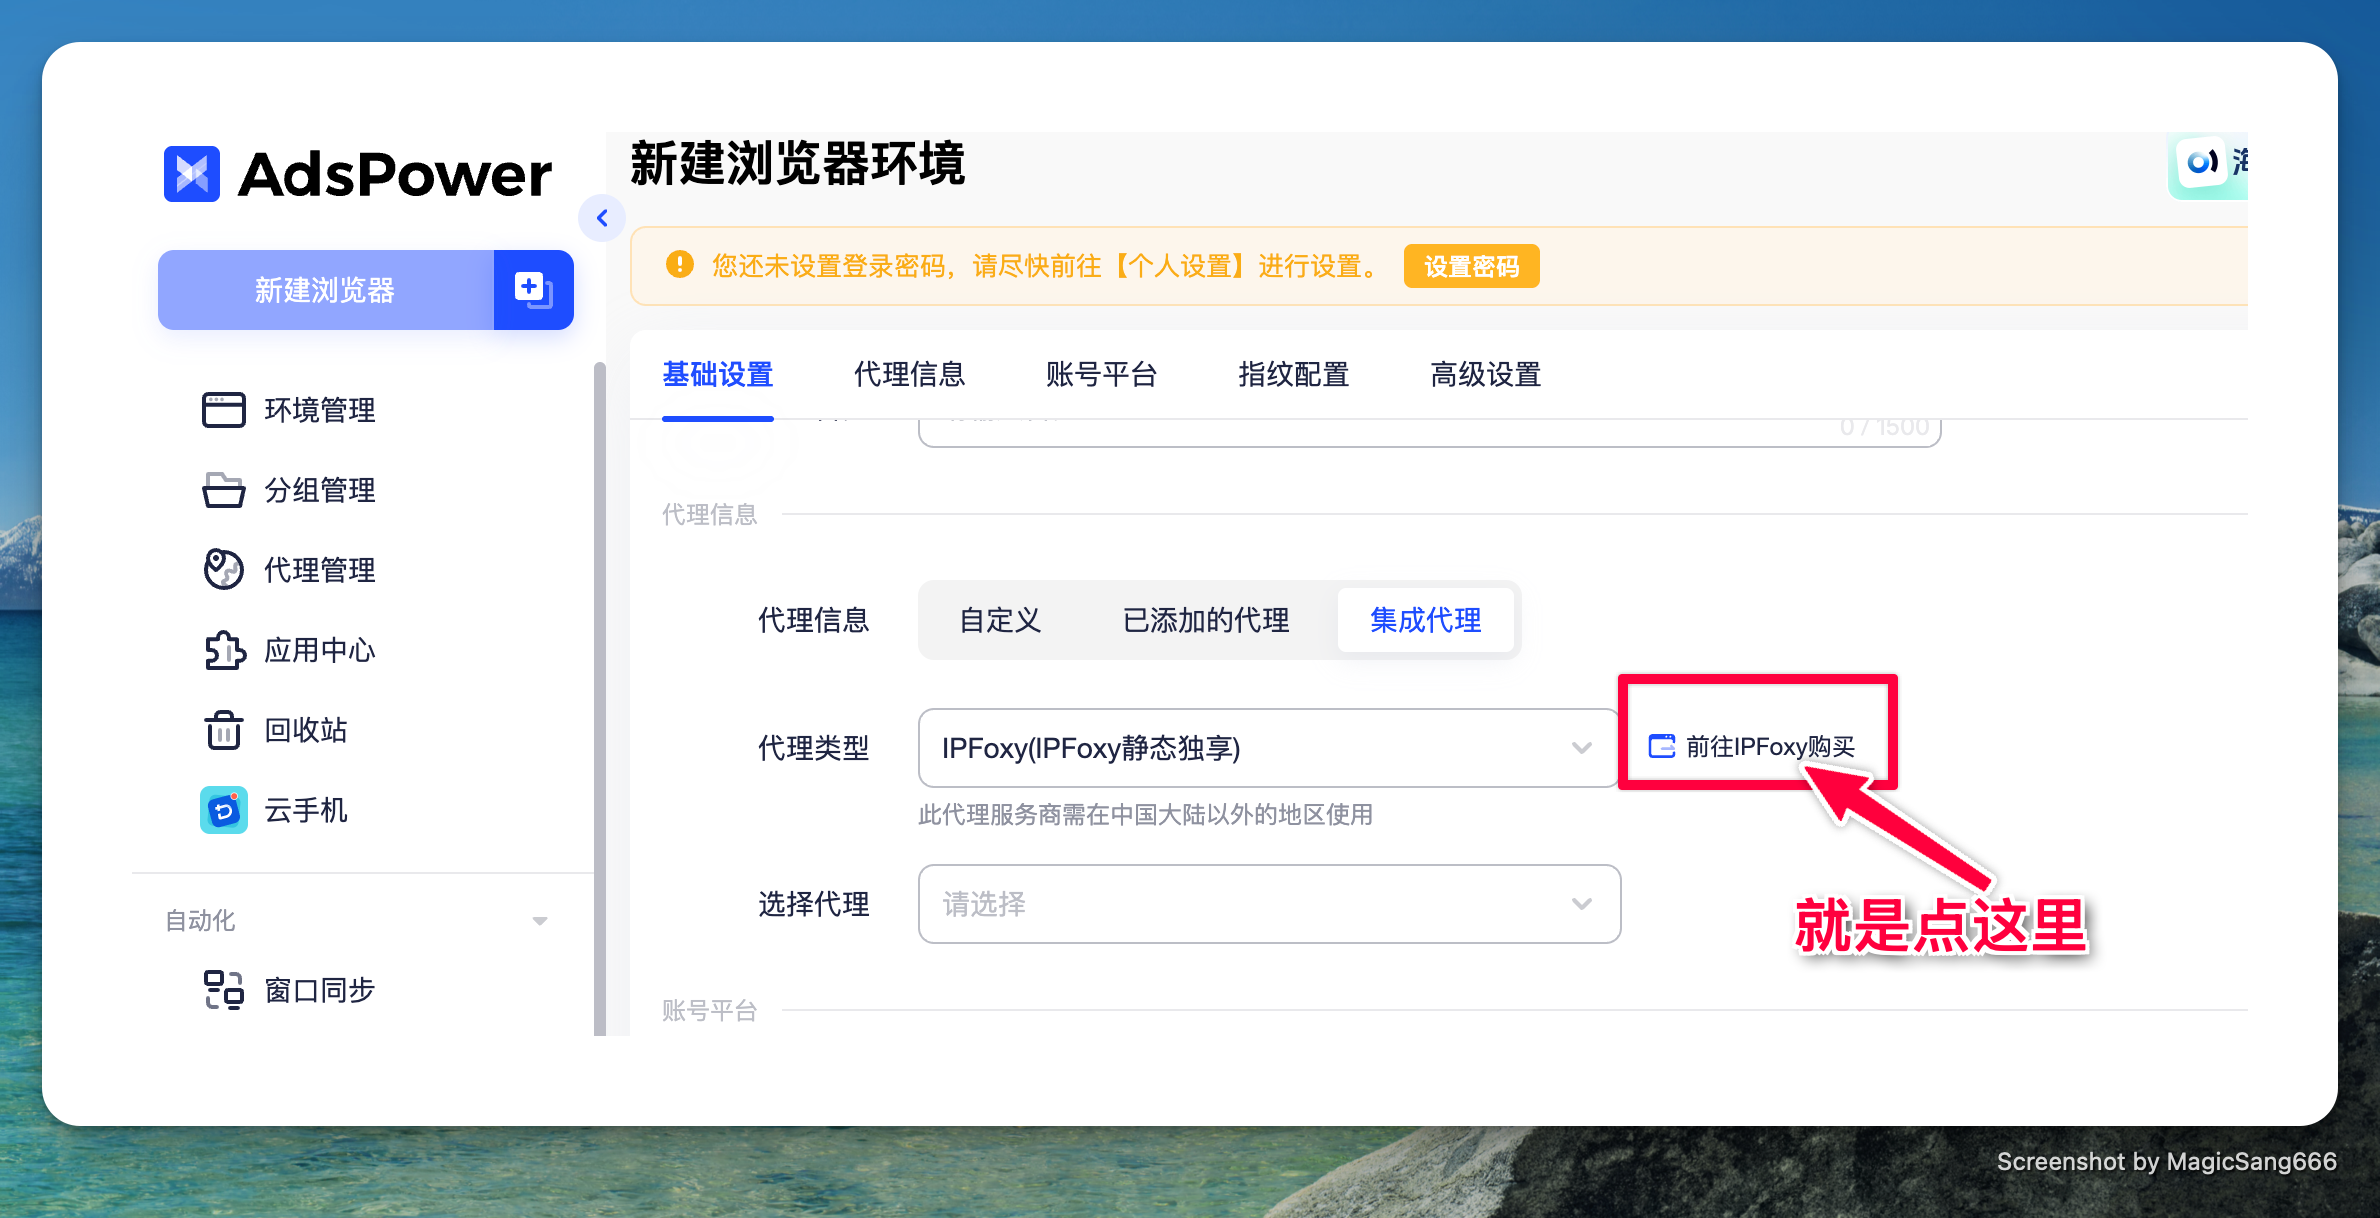
Task: Launch the 云手机 cloud phone feature
Action: point(305,810)
